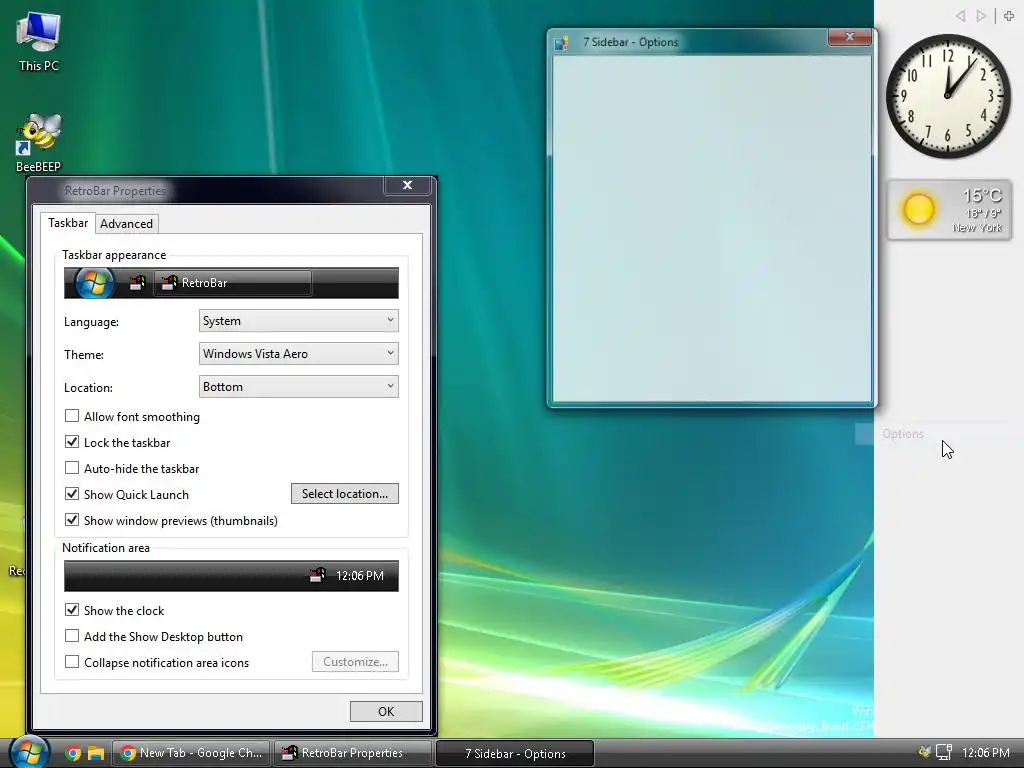The height and width of the screenshot is (768, 1024).
Task: Click the analog clock gadget
Action: [x=948, y=96]
